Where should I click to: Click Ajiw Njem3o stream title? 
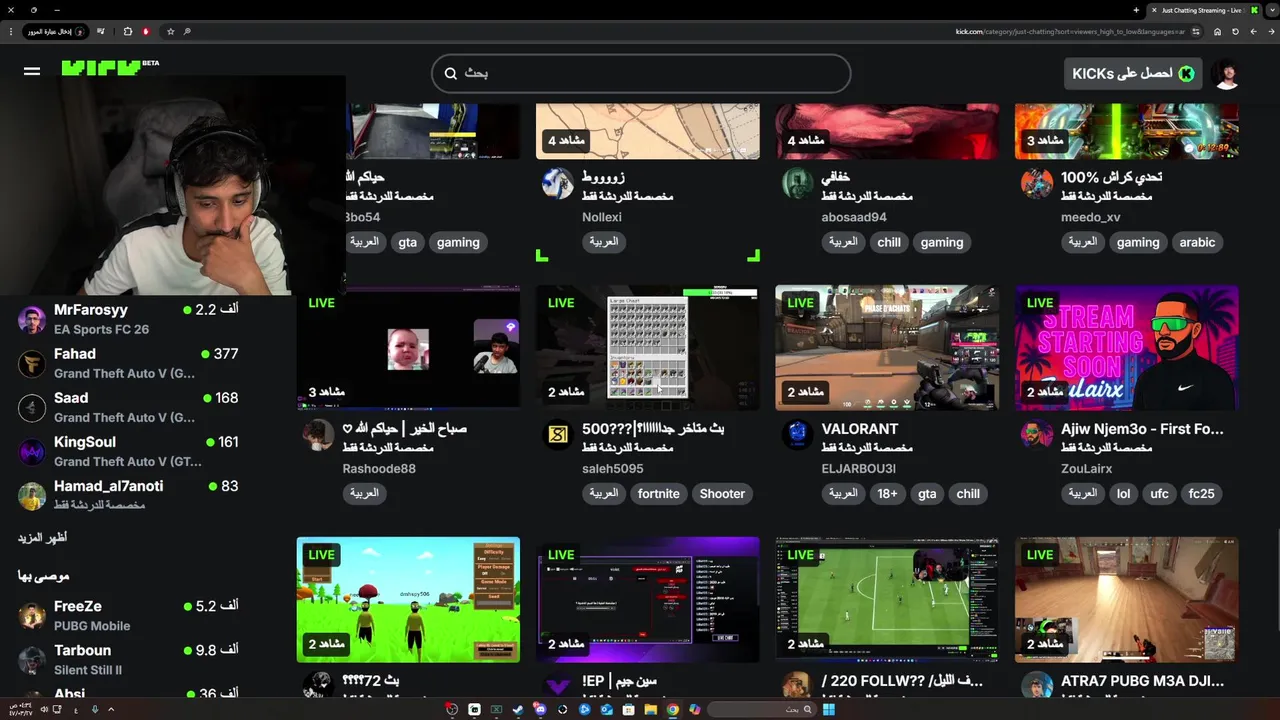click(1142, 428)
